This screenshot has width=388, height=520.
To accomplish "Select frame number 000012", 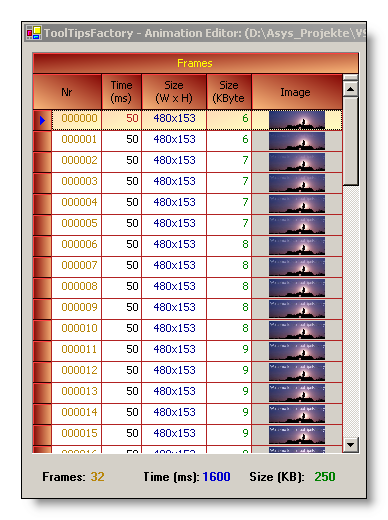I will 79,370.
